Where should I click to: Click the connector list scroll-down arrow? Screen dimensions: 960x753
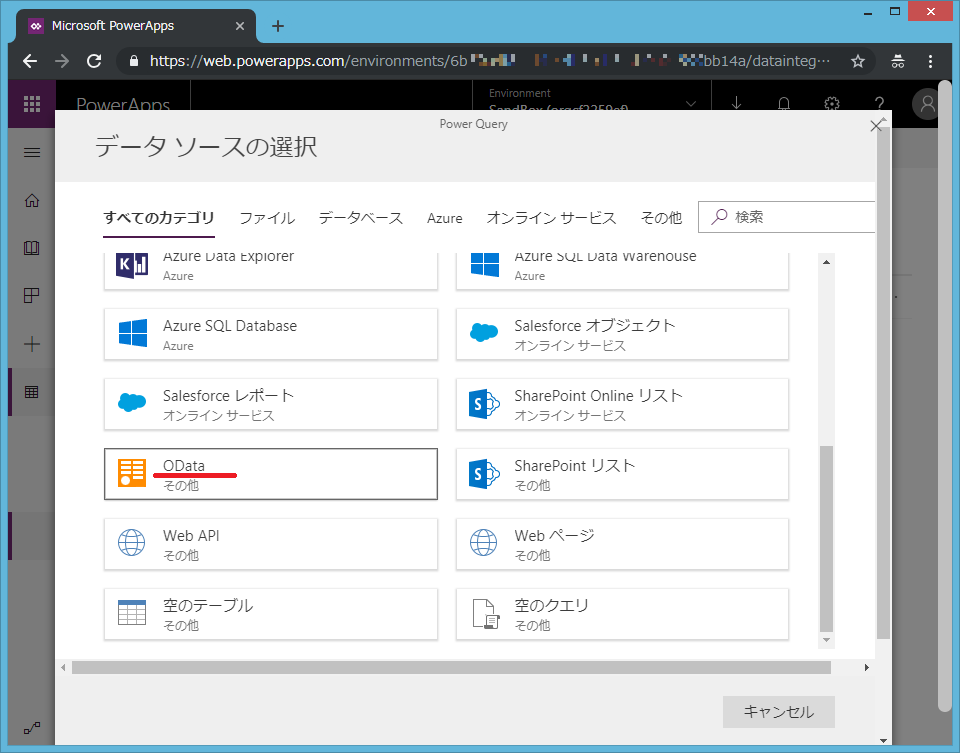coord(827,640)
